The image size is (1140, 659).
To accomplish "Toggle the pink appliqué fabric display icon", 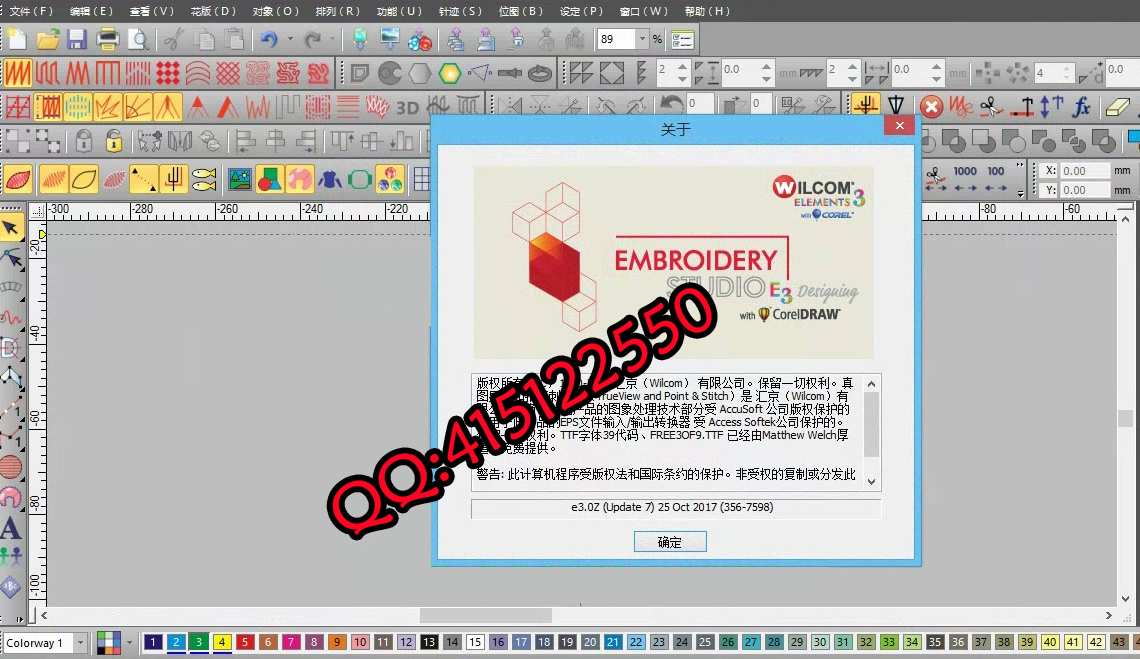I will tap(299, 179).
